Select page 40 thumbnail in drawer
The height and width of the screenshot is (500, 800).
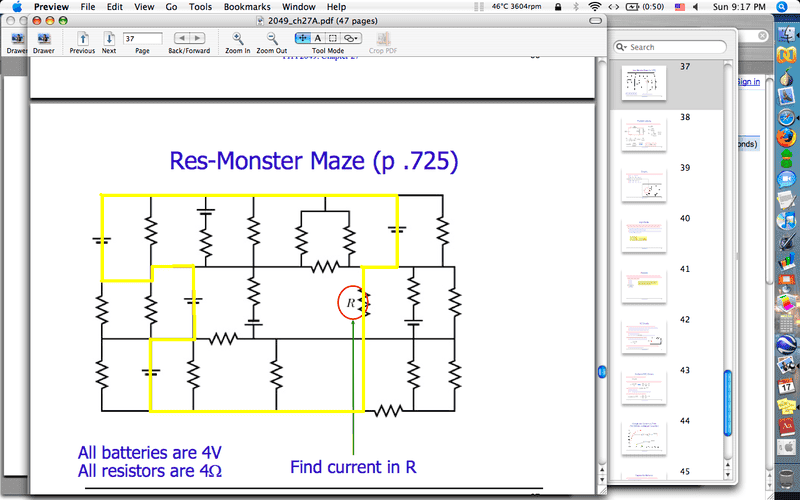[x=643, y=235]
